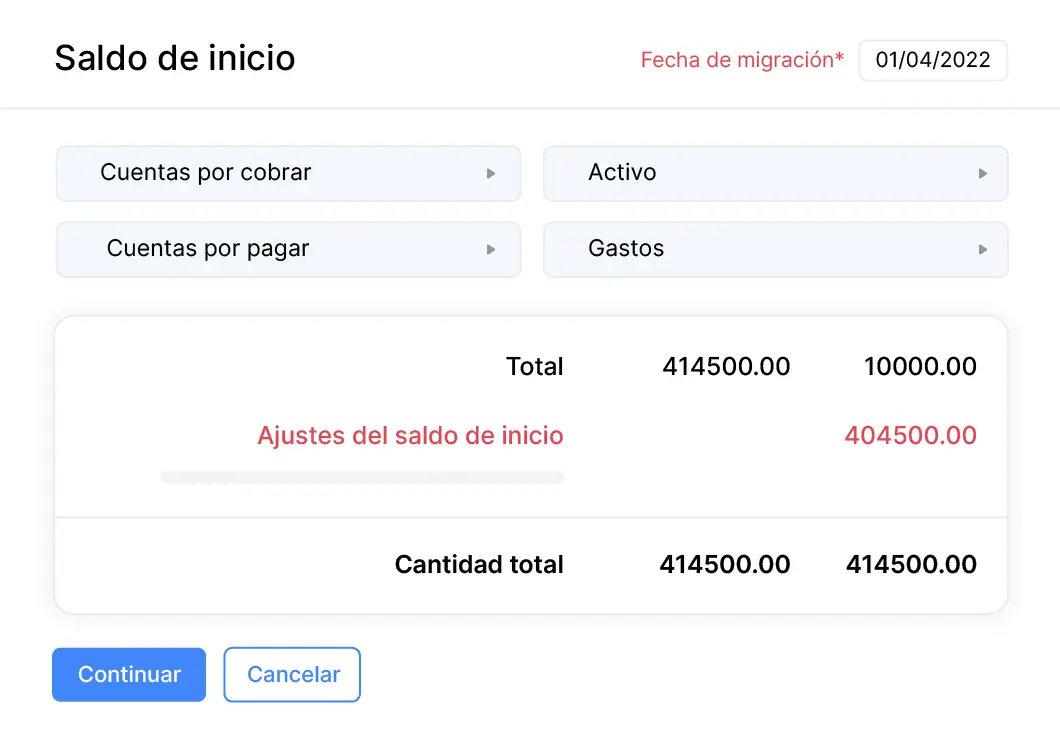This screenshot has width=1060, height=741.
Task: Select the Total amount 414500.00 in the Total row
Action: (x=726, y=367)
